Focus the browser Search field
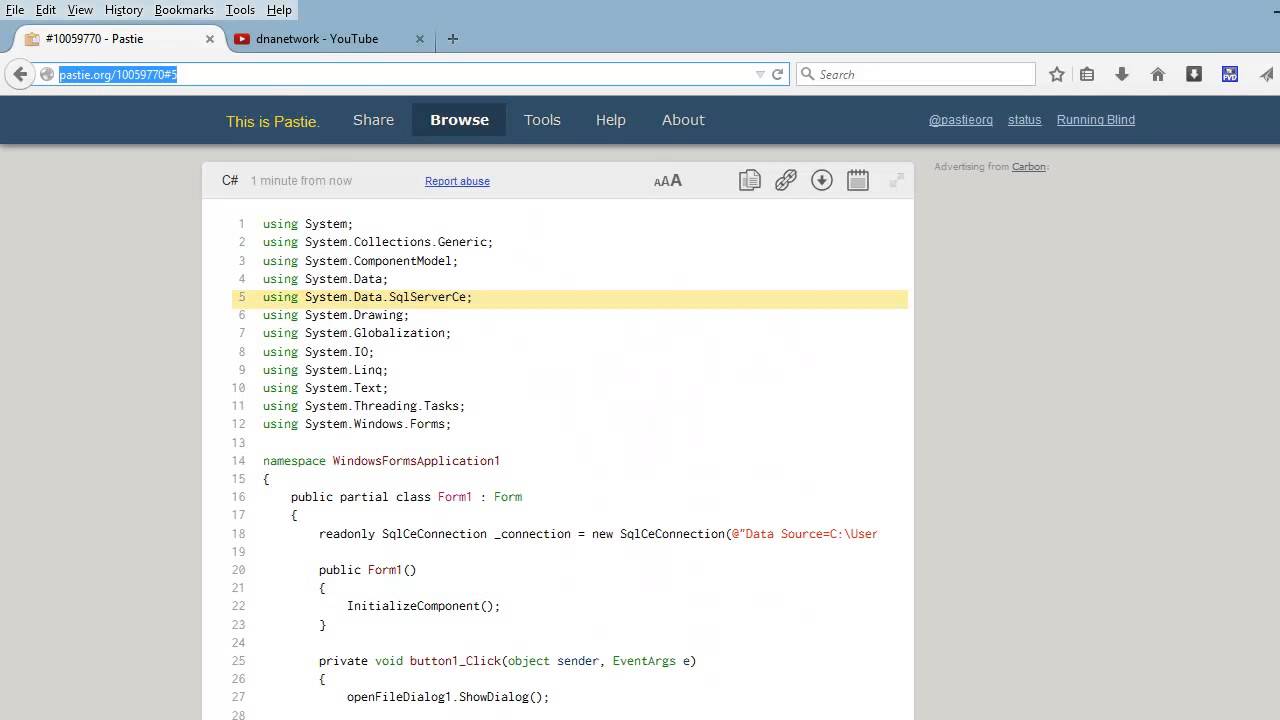The image size is (1280, 720). coord(915,74)
